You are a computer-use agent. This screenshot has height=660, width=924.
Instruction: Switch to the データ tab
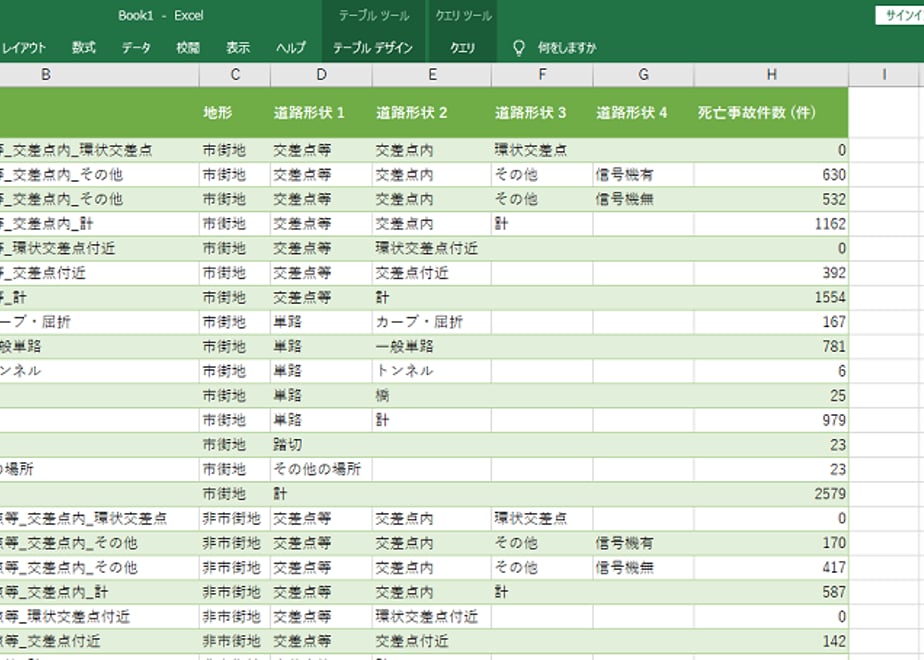pyautogui.click(x=136, y=48)
